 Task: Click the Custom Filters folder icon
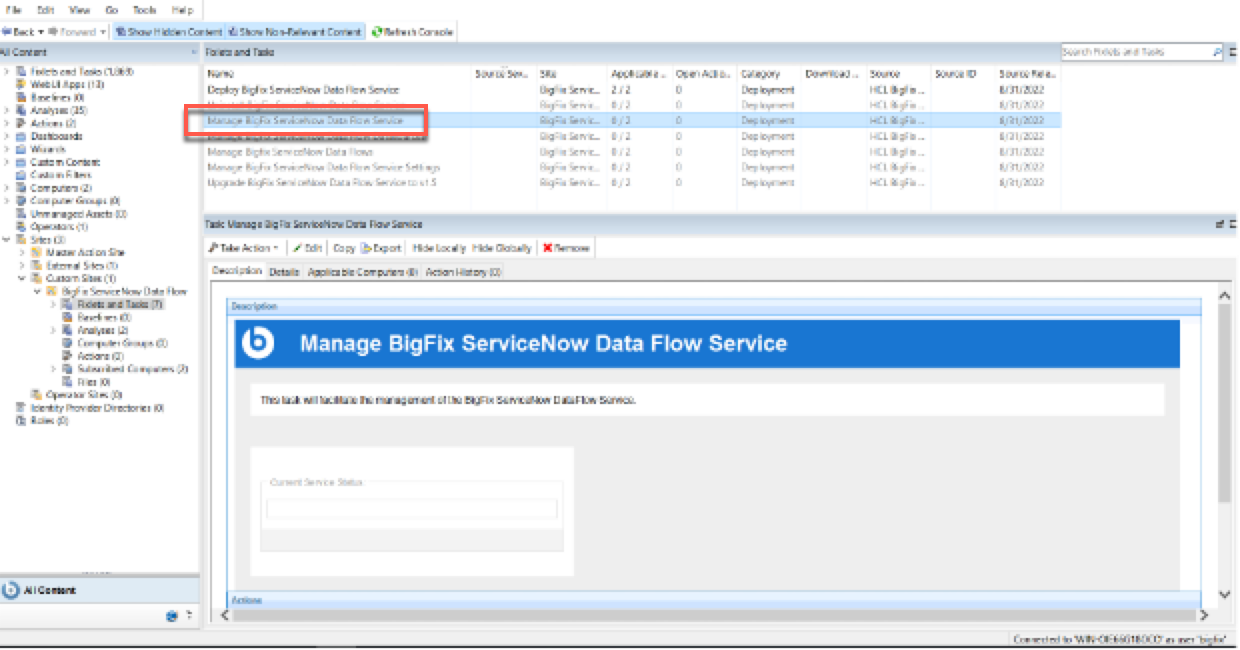point(22,175)
